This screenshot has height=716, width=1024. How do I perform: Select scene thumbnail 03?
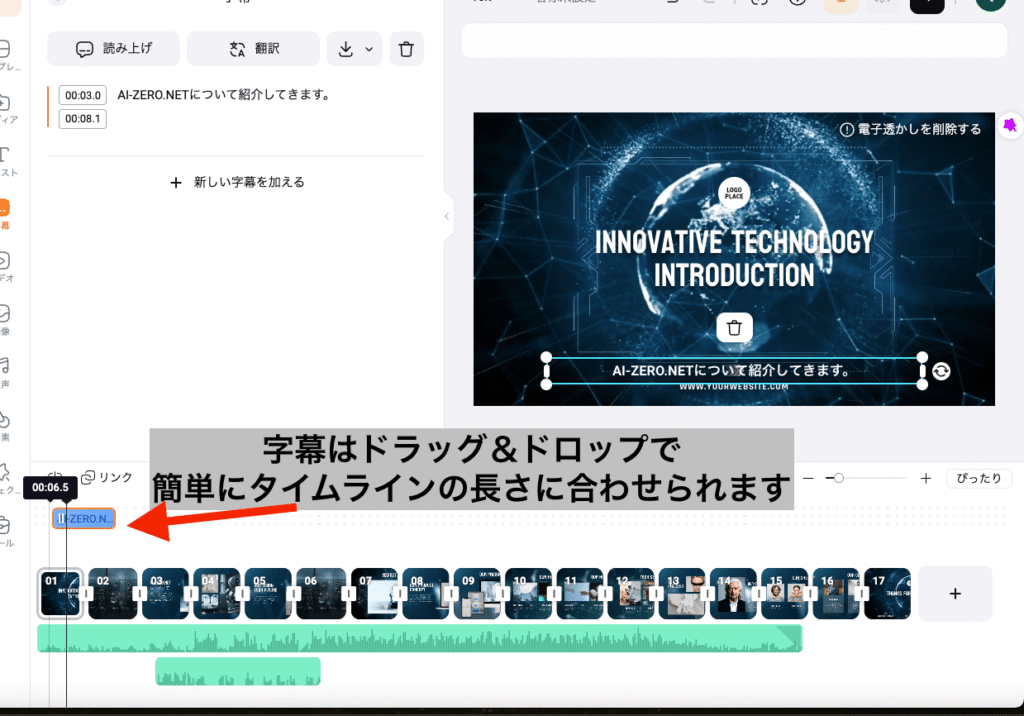pyautogui.click(x=165, y=593)
